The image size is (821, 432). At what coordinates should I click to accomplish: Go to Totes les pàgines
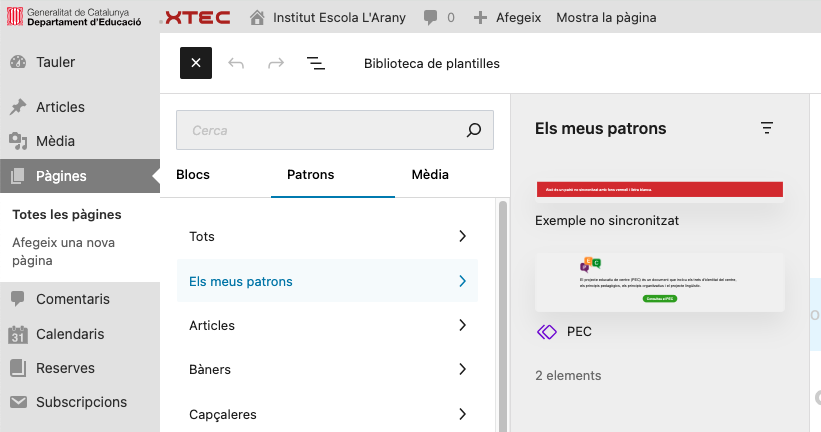pyautogui.click(x=66, y=215)
